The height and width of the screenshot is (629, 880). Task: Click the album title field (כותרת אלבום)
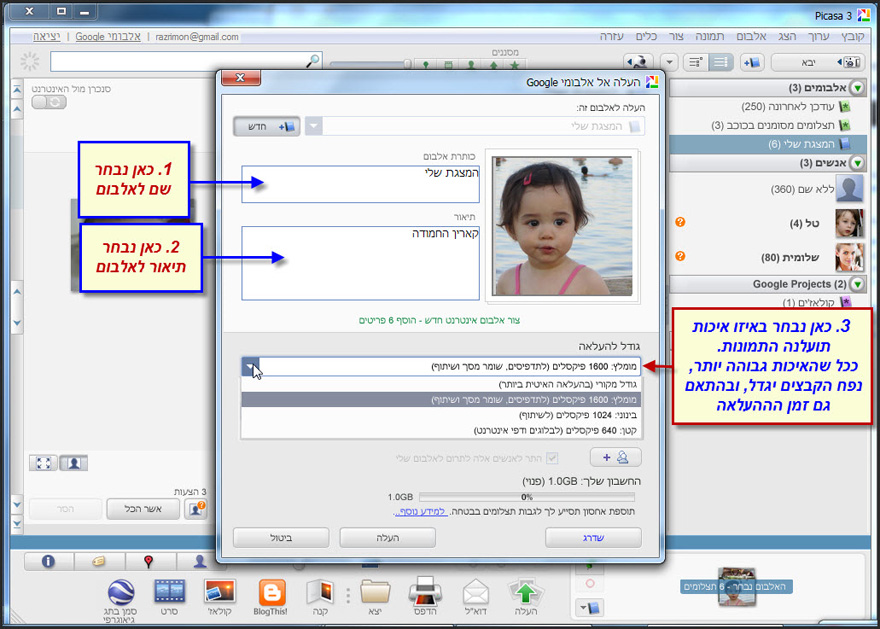360,183
